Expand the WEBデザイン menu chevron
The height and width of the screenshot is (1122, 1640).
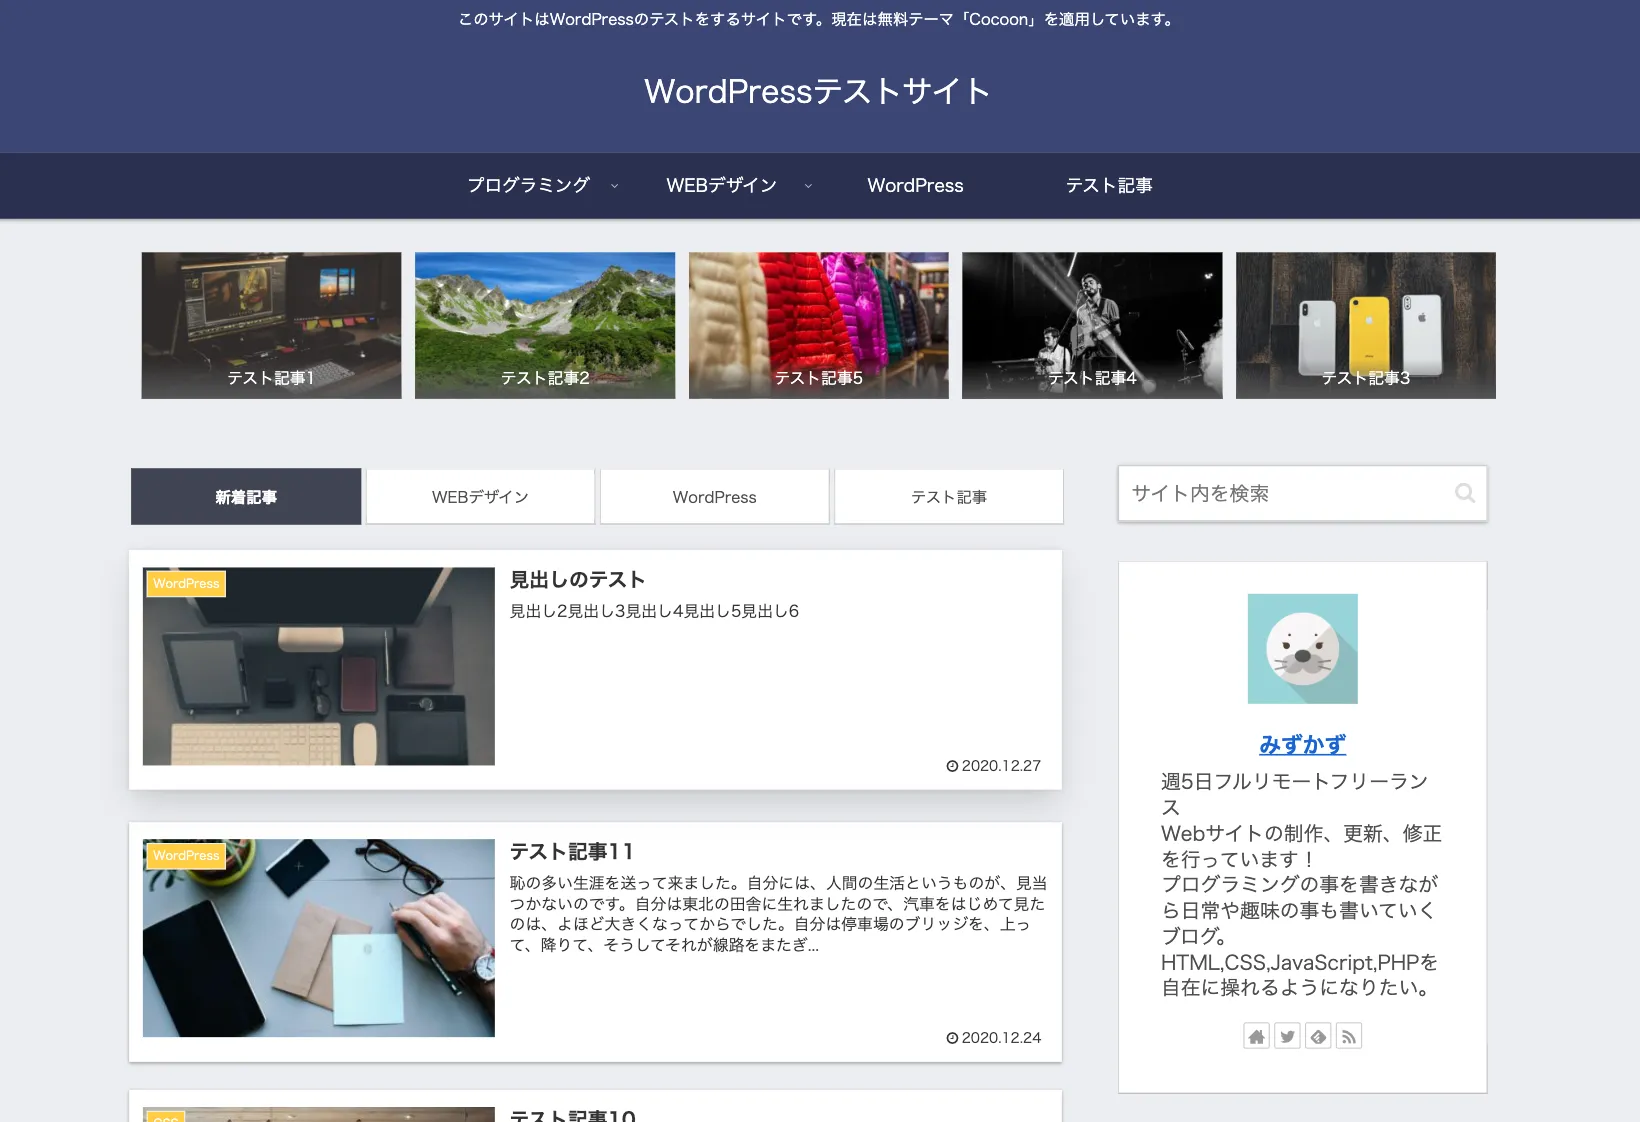[x=808, y=186]
